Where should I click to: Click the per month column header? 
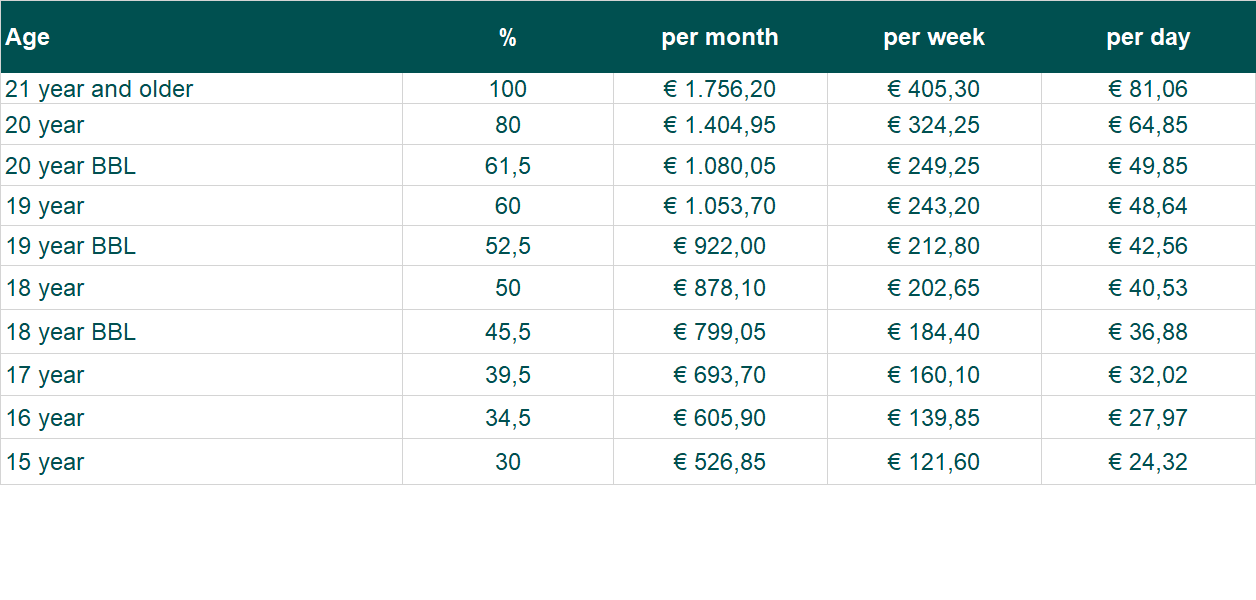pos(719,38)
